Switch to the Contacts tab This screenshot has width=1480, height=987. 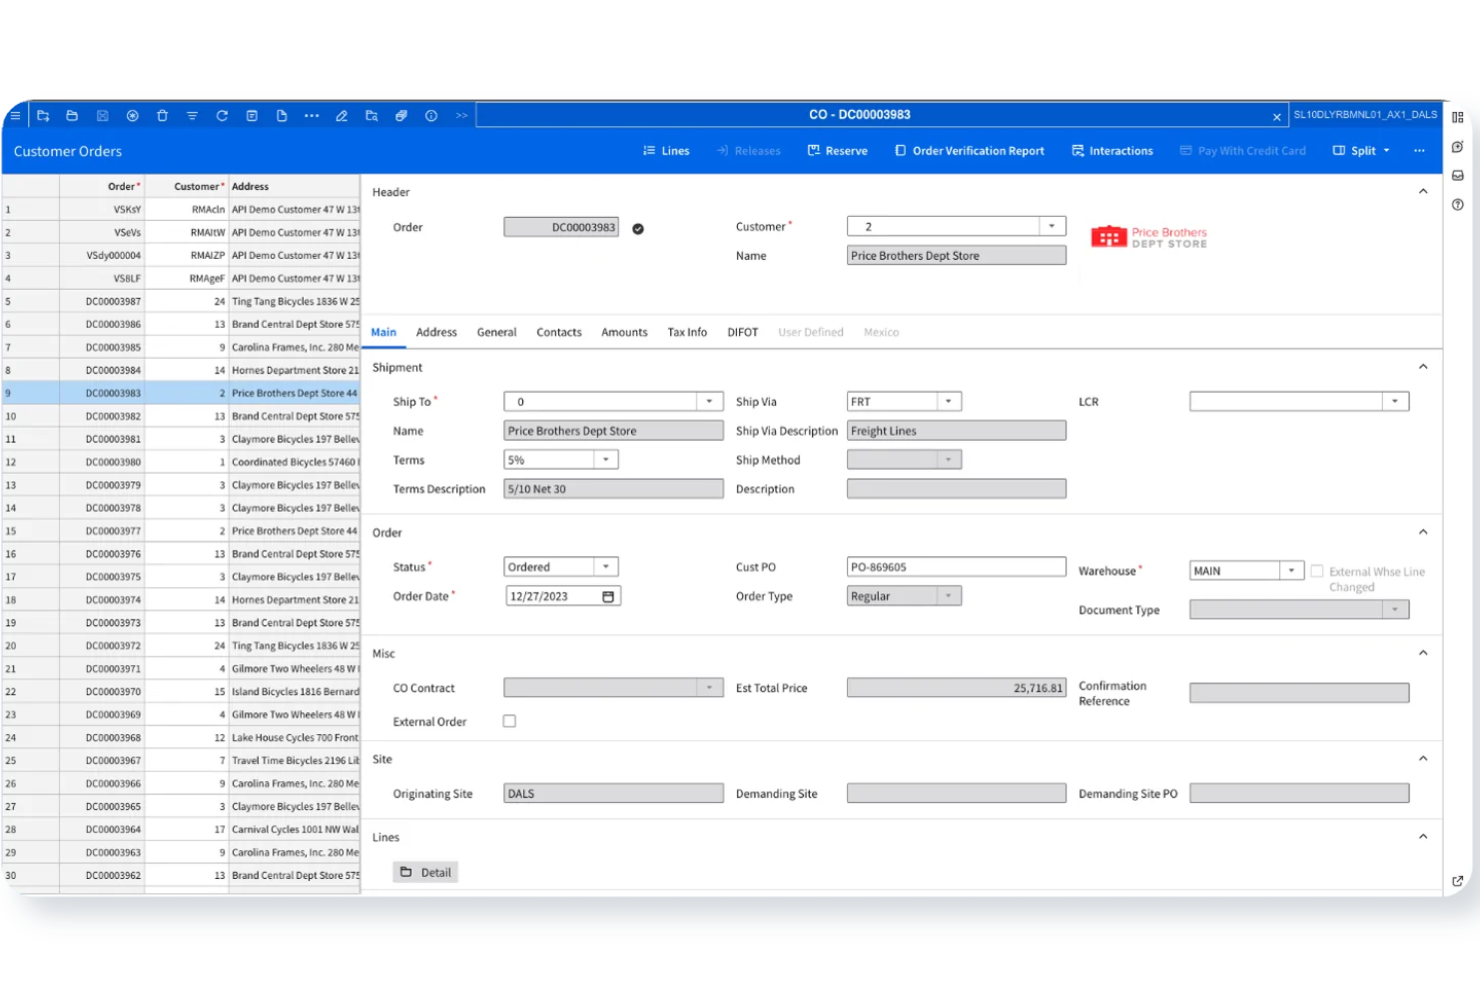pos(559,333)
